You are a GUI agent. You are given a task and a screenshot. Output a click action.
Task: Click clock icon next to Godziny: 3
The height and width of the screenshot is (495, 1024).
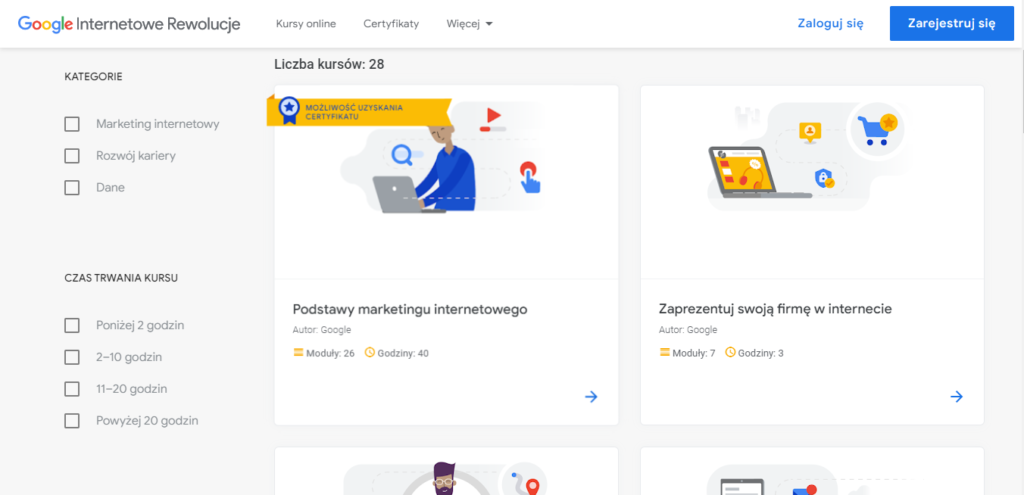[x=730, y=353]
